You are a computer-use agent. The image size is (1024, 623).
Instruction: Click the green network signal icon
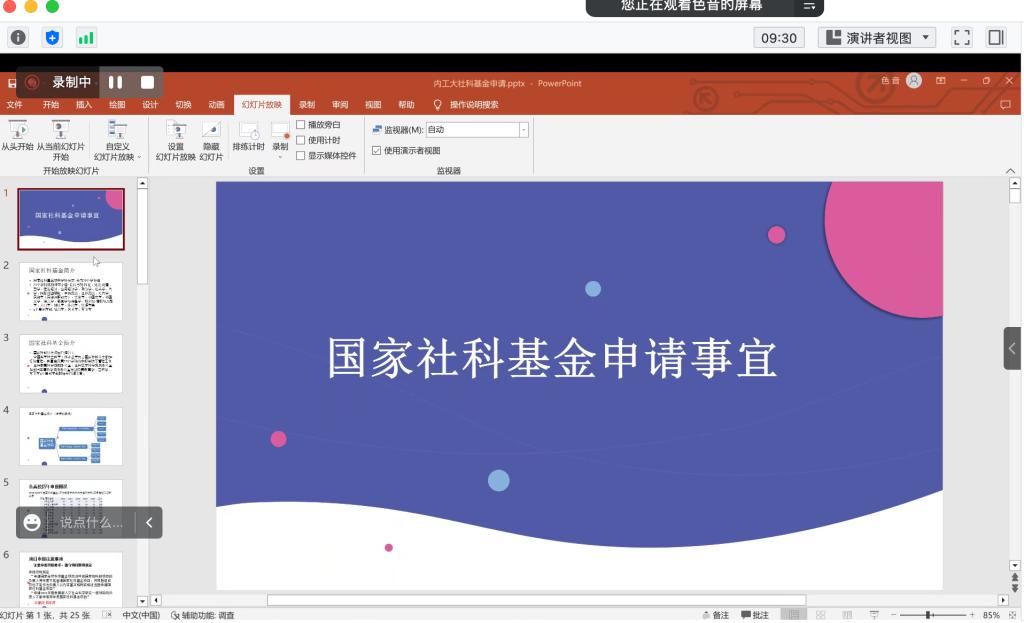[86, 38]
